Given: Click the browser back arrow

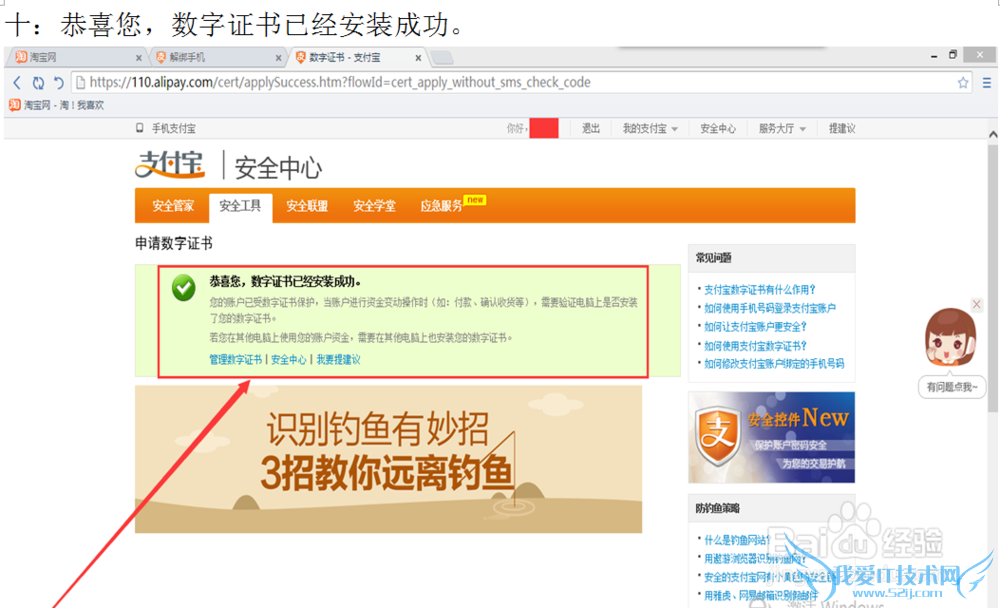Looking at the screenshot, I should [17, 82].
